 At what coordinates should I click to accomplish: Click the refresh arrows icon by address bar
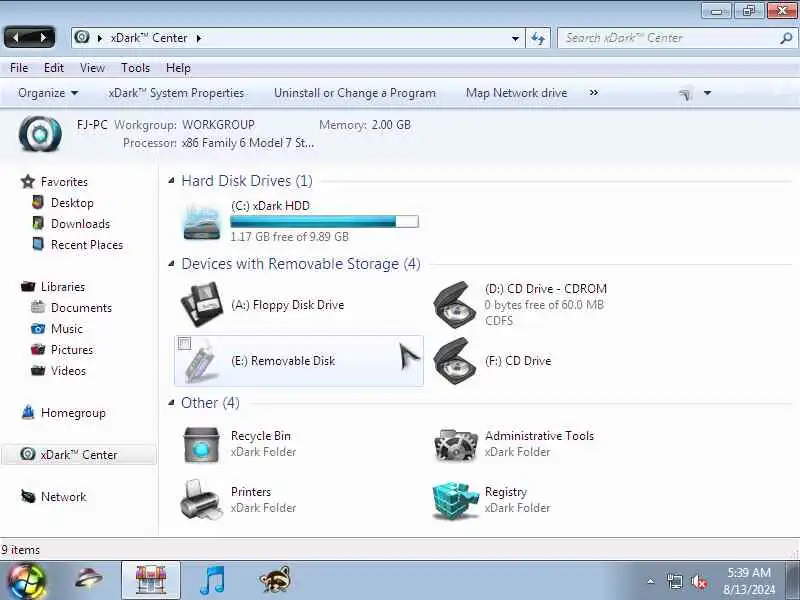tap(538, 38)
